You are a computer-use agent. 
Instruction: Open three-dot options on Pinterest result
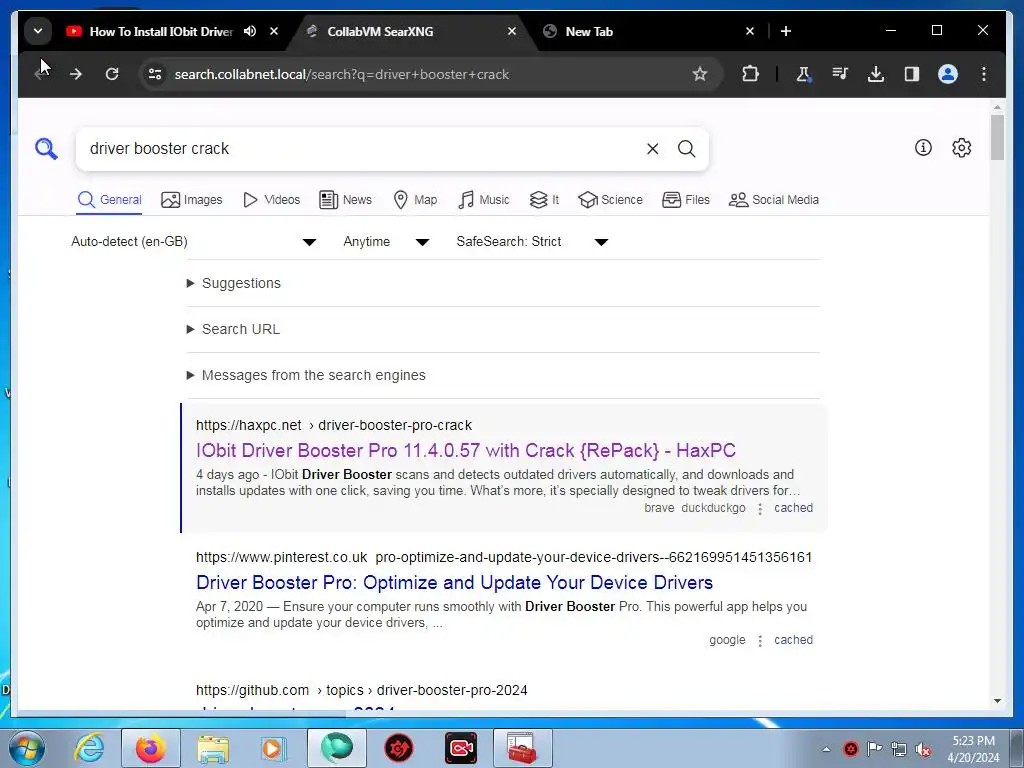click(760, 641)
